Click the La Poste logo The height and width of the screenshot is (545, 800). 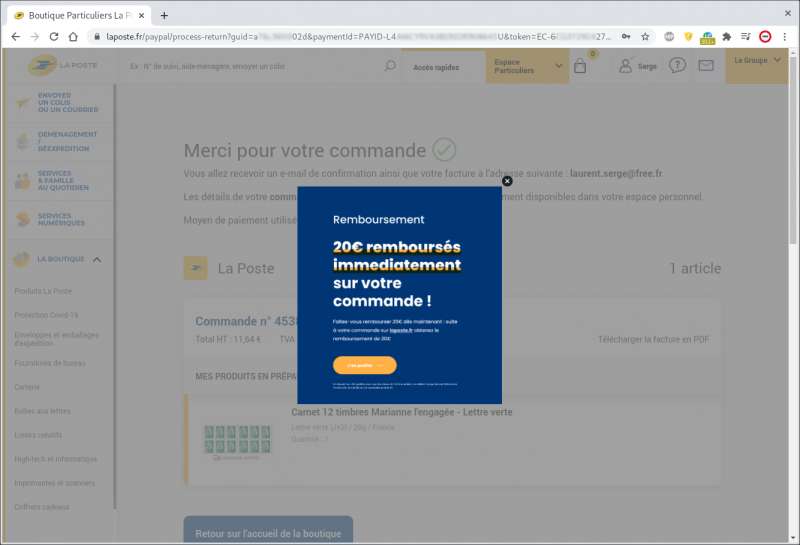[x=62, y=65]
